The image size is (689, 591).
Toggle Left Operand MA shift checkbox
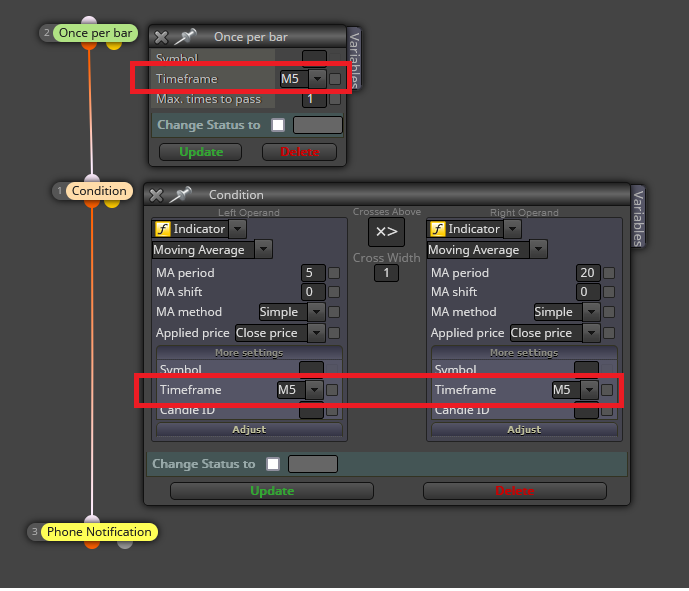[x=334, y=292]
